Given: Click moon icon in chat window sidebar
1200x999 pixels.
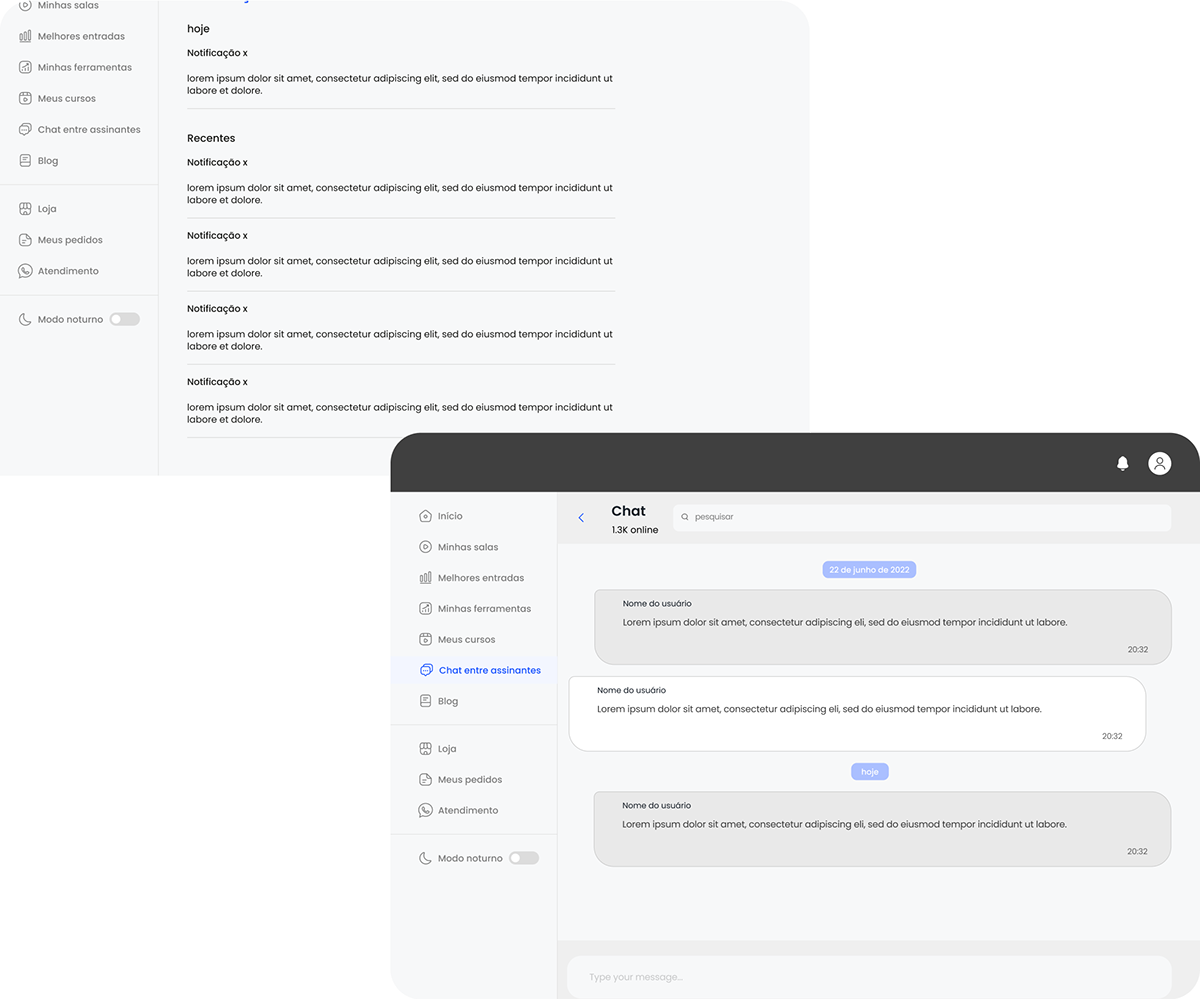Looking at the screenshot, I should point(425,858).
